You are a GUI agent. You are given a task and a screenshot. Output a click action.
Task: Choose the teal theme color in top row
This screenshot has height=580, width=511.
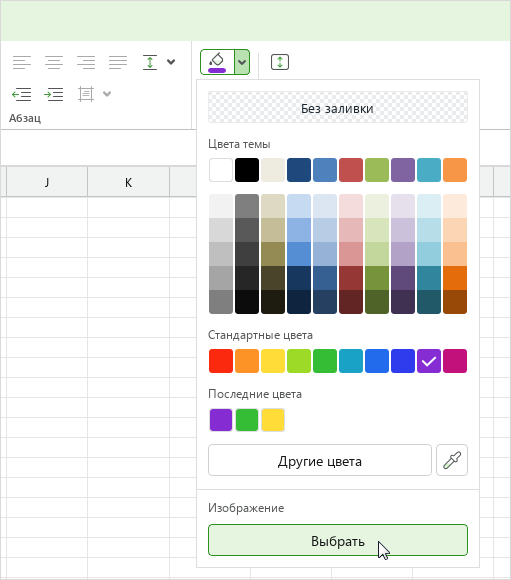(429, 170)
